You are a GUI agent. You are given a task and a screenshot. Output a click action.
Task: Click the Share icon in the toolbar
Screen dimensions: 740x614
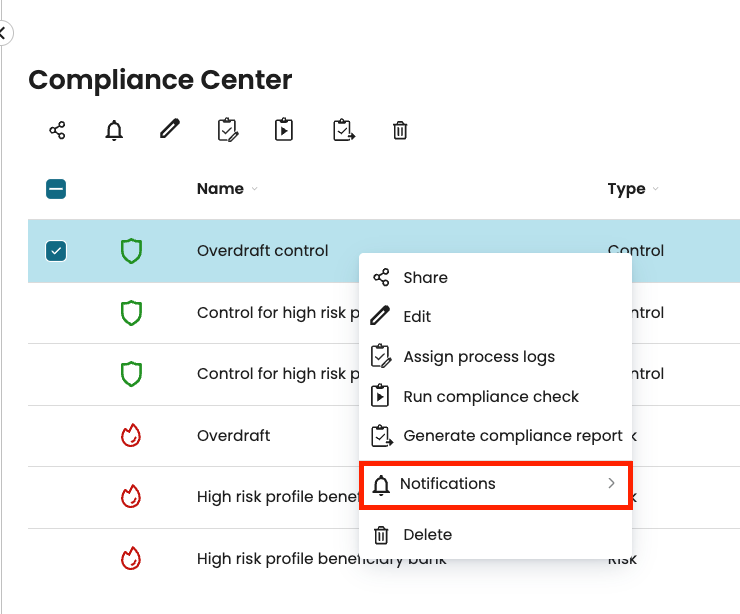57,130
